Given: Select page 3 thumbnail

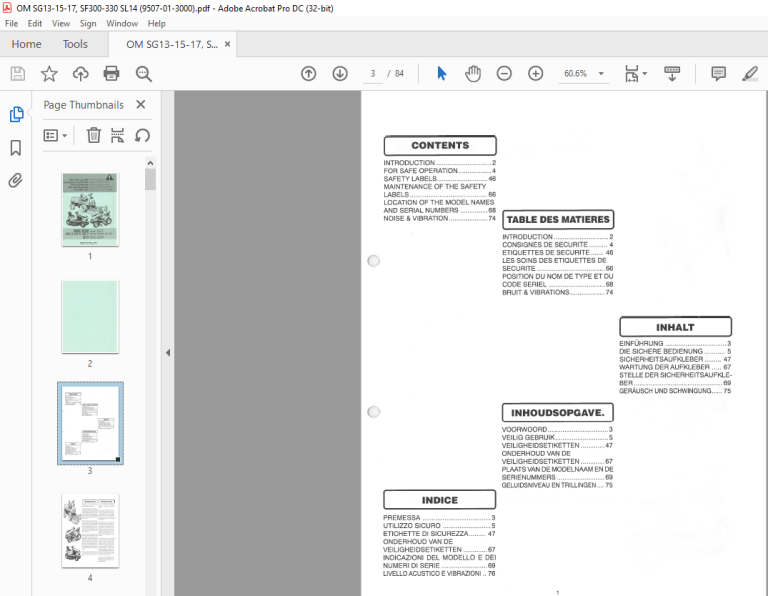Looking at the screenshot, I should (90, 423).
